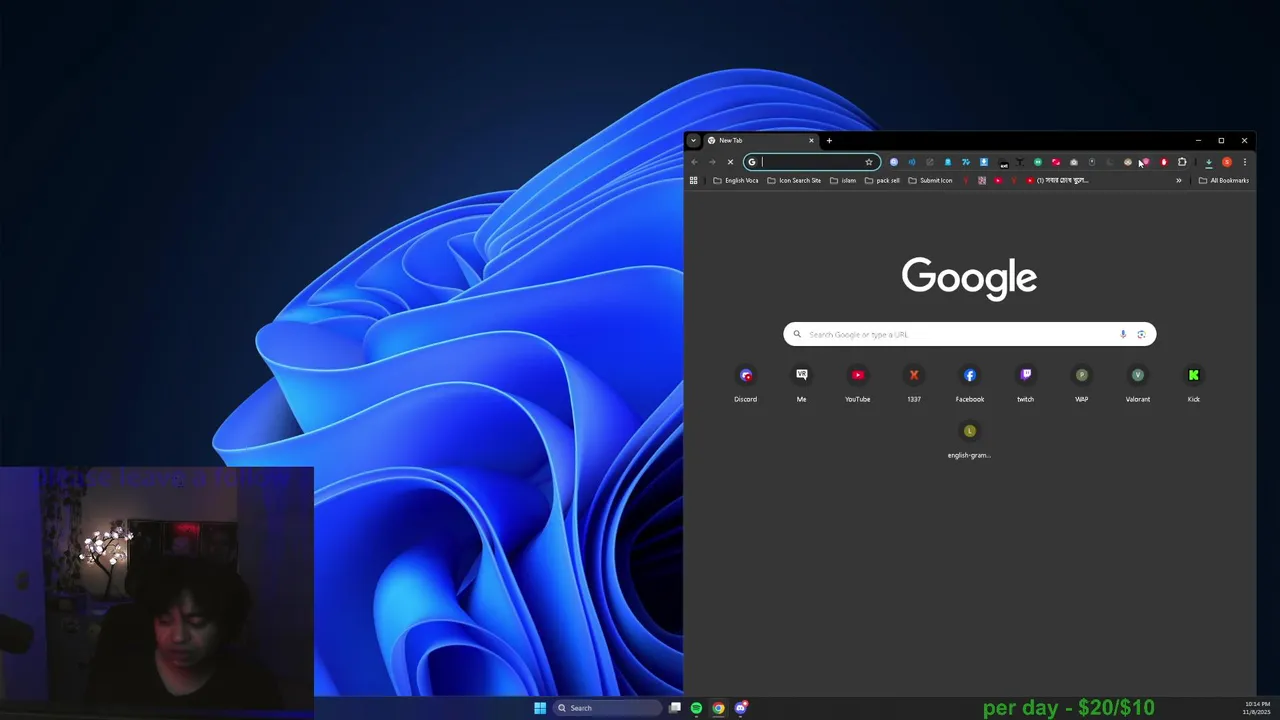Open the english-gram... shortcut tile
Viewport: 1280px width, 720px height.
[969, 440]
